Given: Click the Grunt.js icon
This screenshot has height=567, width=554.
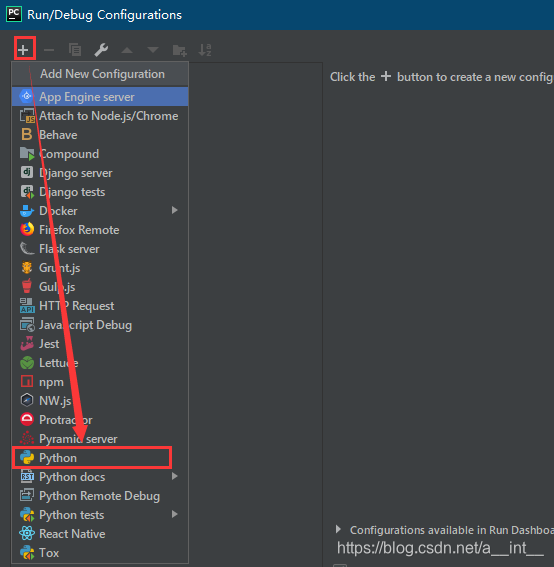Looking at the screenshot, I should pyautogui.click(x=27, y=268).
